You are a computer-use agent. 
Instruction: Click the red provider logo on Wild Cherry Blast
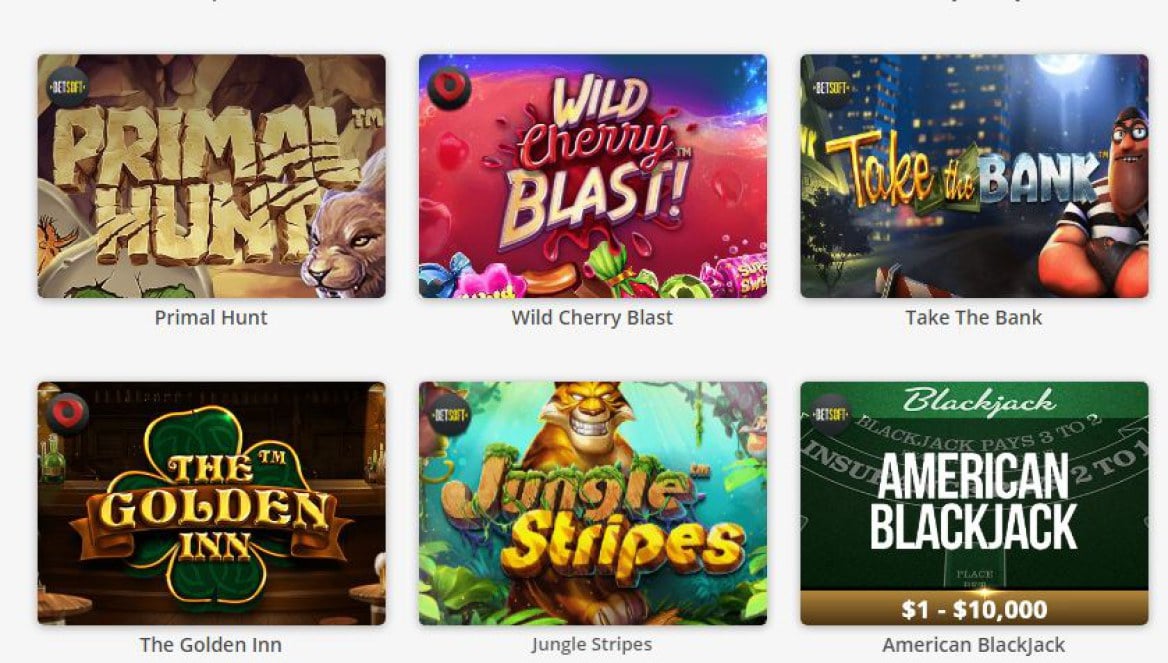tap(449, 88)
